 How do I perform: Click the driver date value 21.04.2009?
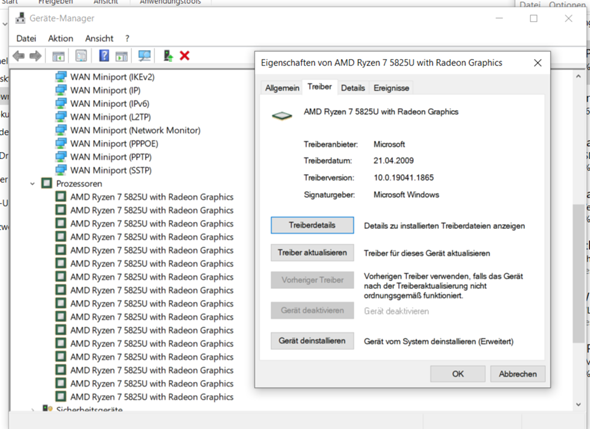click(x=393, y=161)
